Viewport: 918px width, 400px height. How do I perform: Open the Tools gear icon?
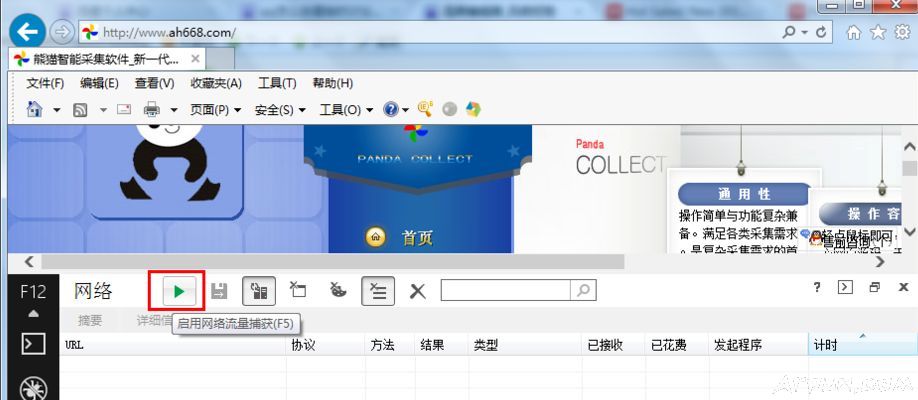pos(903,33)
